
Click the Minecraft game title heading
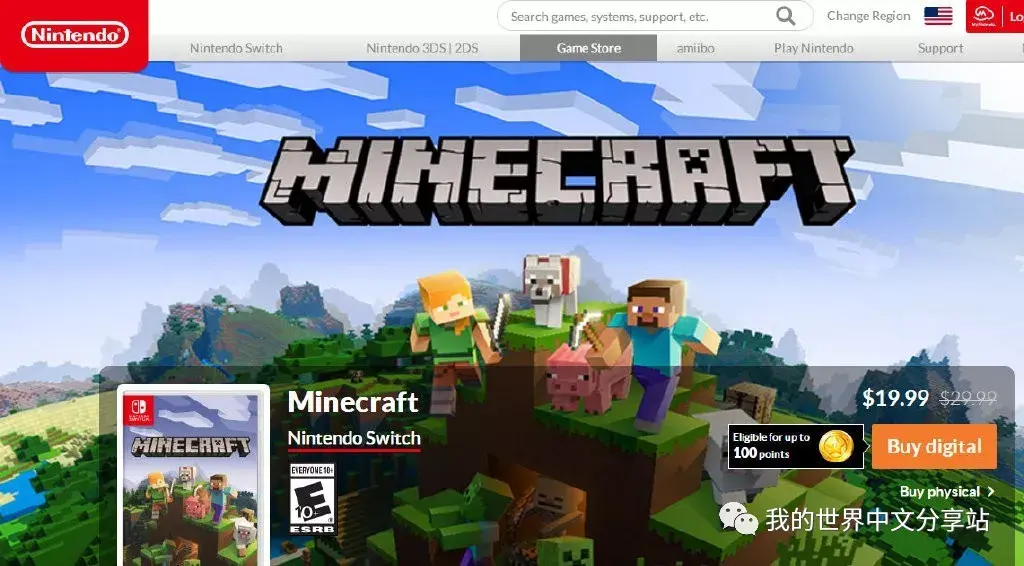click(353, 401)
